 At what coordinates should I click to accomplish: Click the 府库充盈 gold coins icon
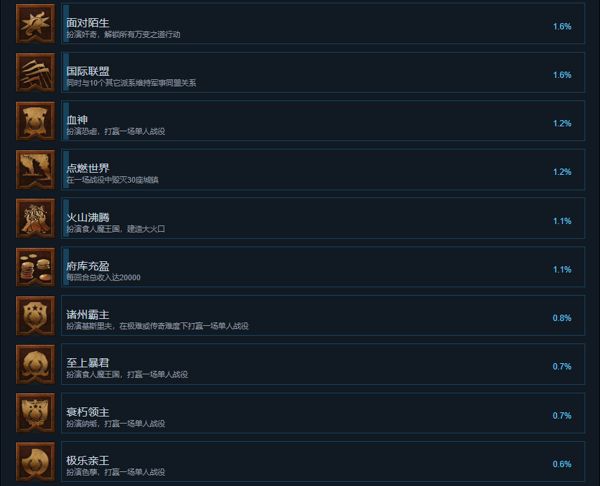36,267
